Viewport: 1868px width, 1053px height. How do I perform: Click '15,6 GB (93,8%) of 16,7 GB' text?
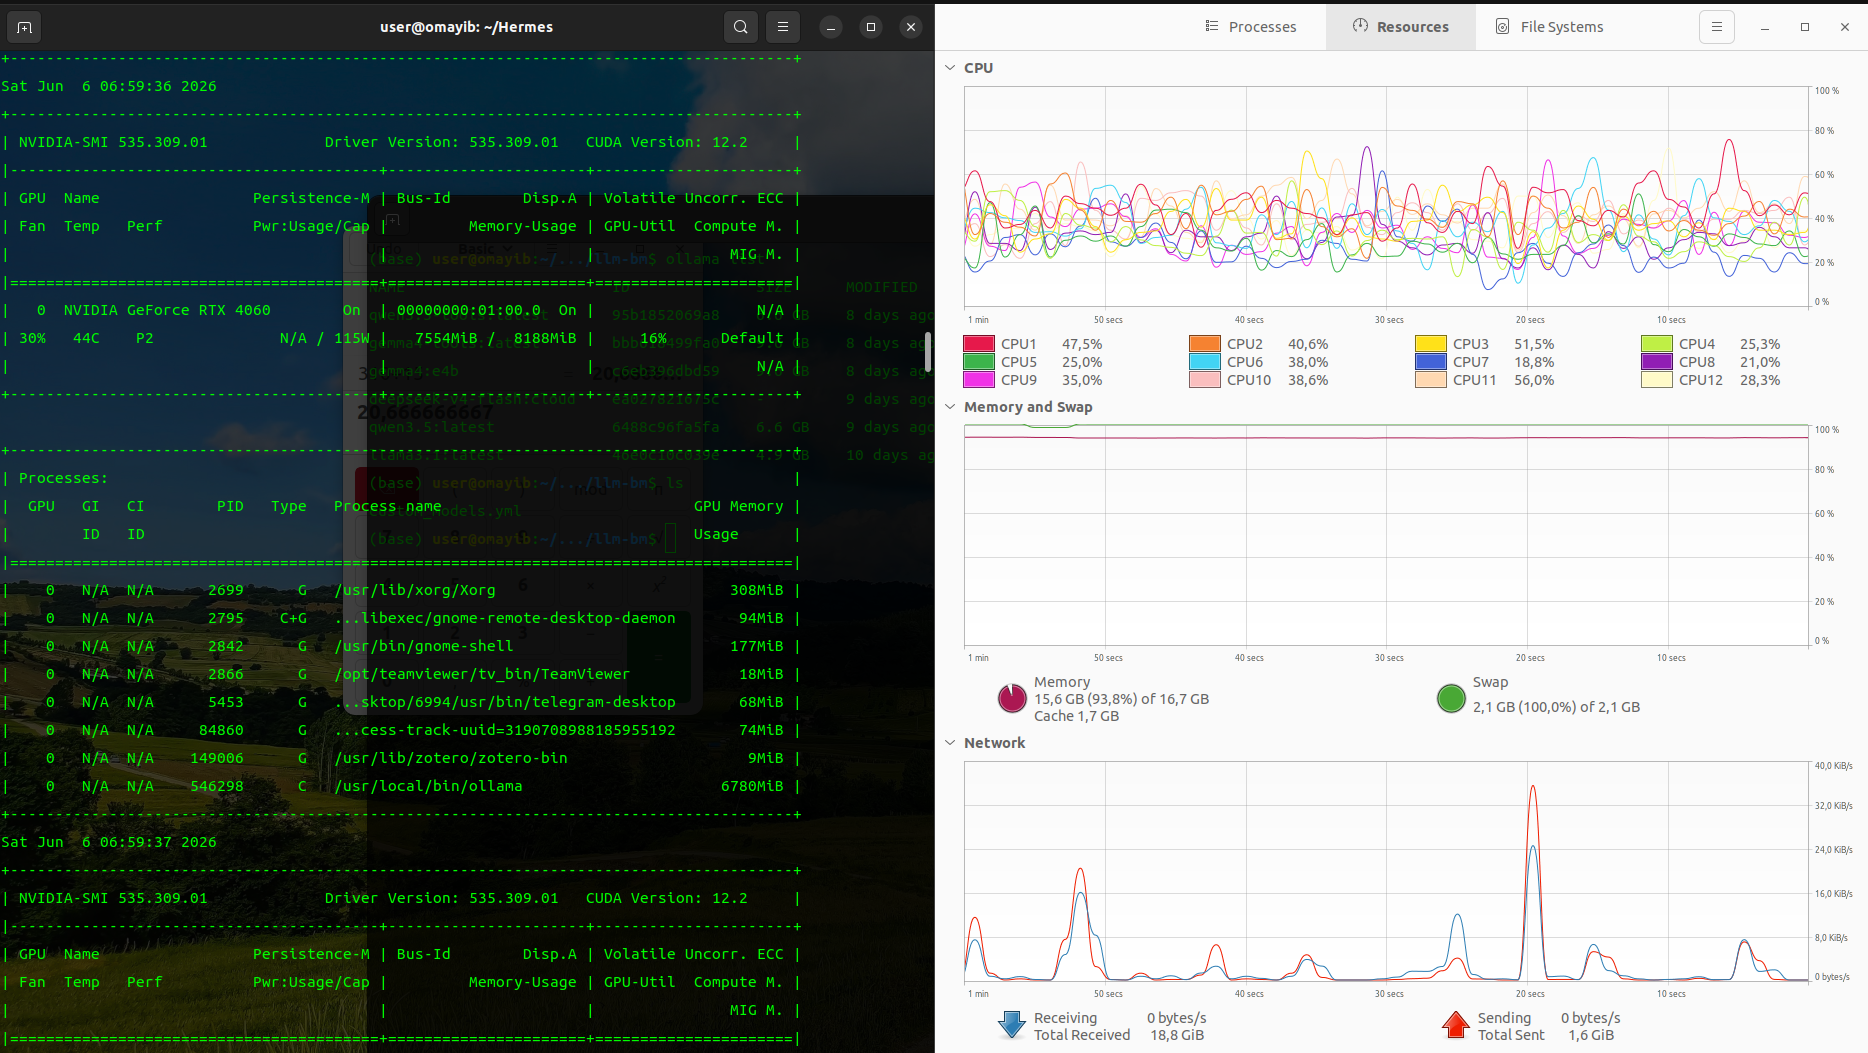[x=1121, y=699]
